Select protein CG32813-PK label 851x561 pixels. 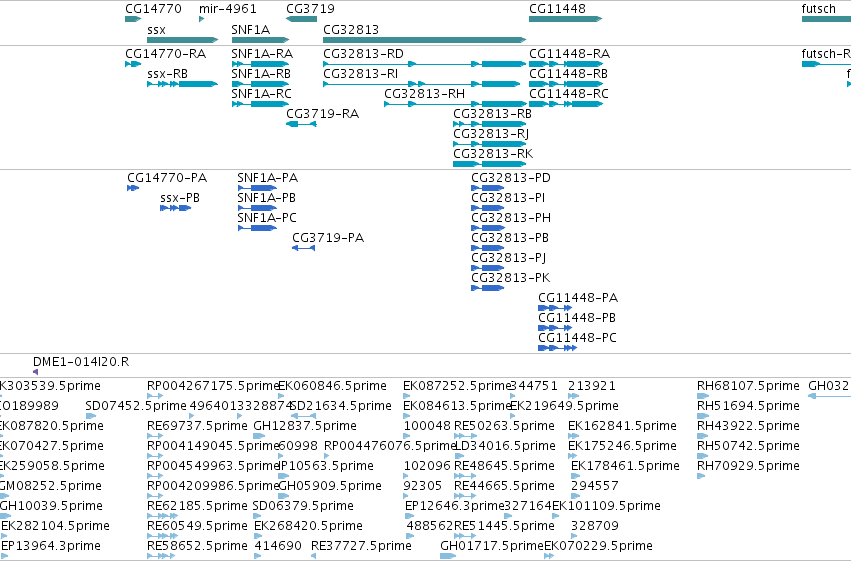click(511, 278)
